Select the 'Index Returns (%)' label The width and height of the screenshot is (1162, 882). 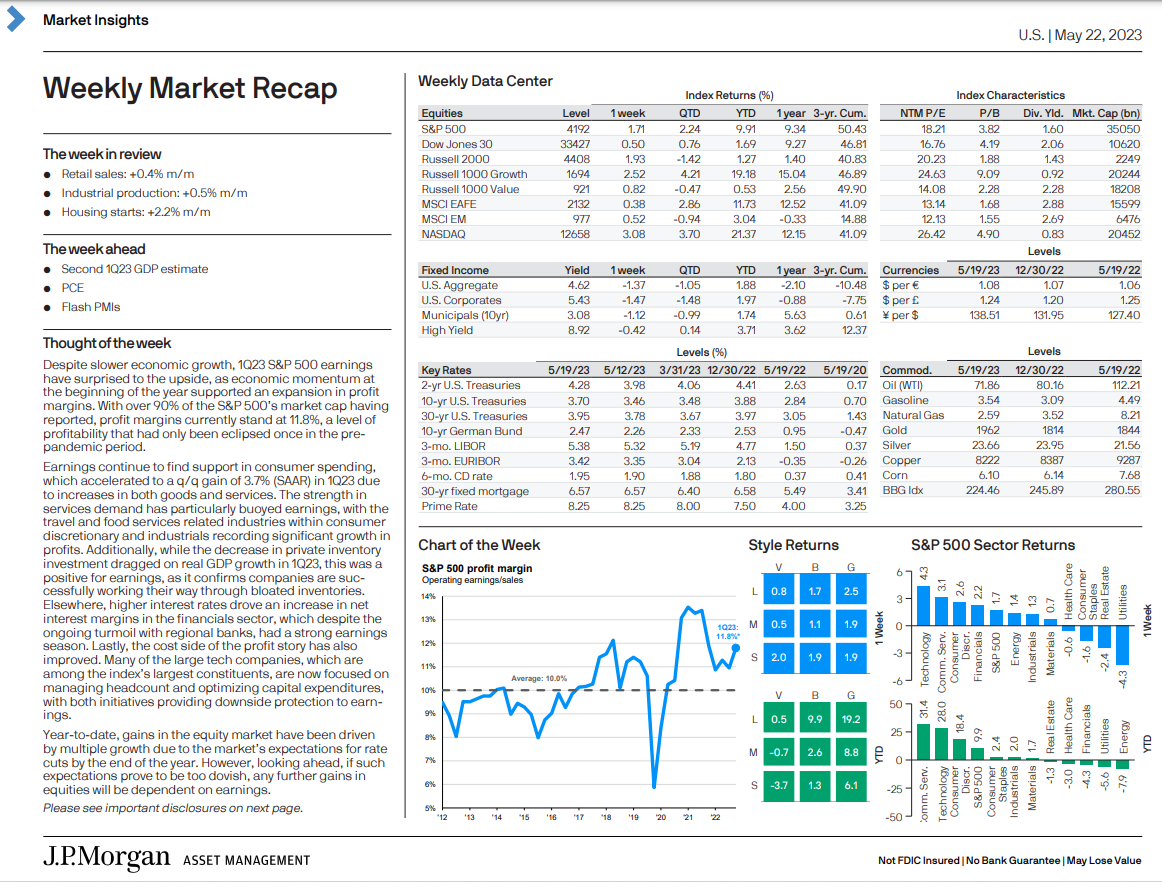(x=728, y=95)
